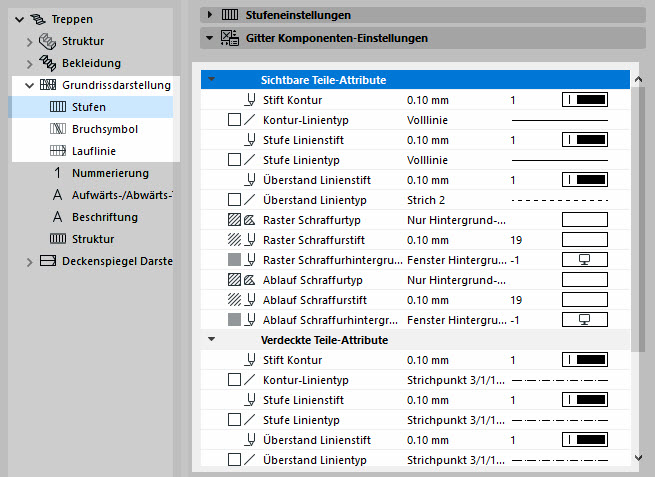The width and height of the screenshot is (655, 477).
Task: Select the Lauflinie item in the tree
Action: [96, 151]
